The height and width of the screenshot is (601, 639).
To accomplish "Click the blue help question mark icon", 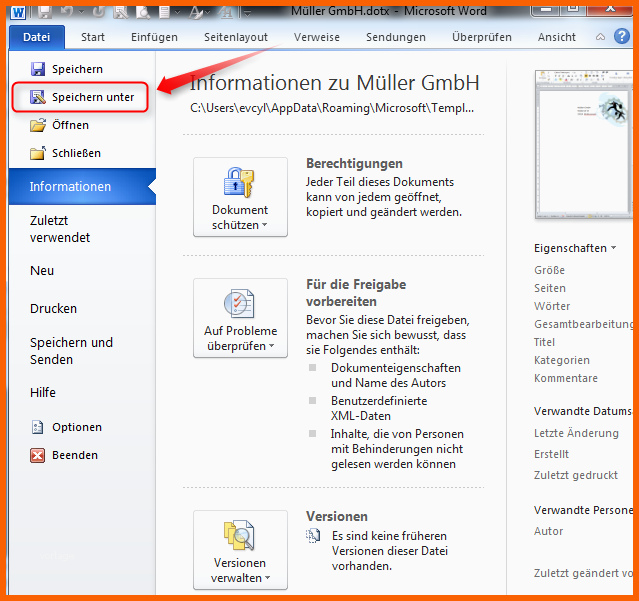I will [x=621, y=36].
